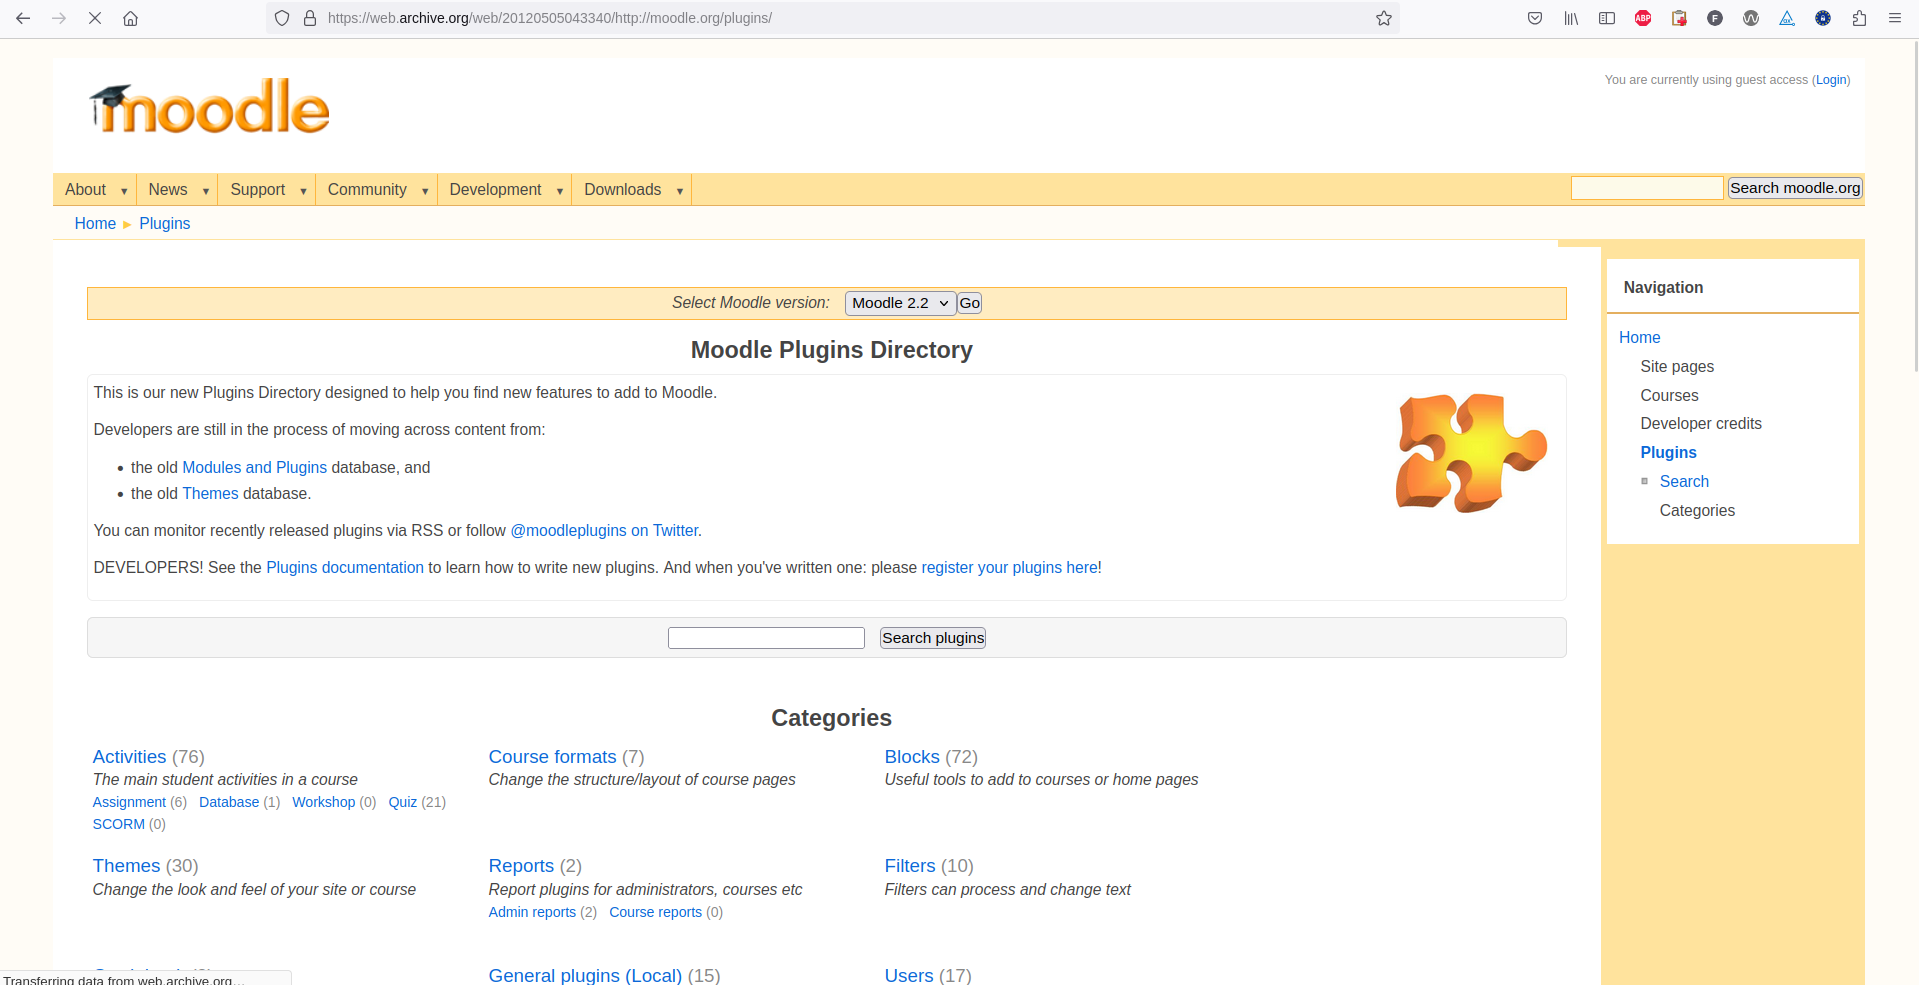Click the Search plugins button
Image resolution: width=1919 pixels, height=985 pixels.
933,638
